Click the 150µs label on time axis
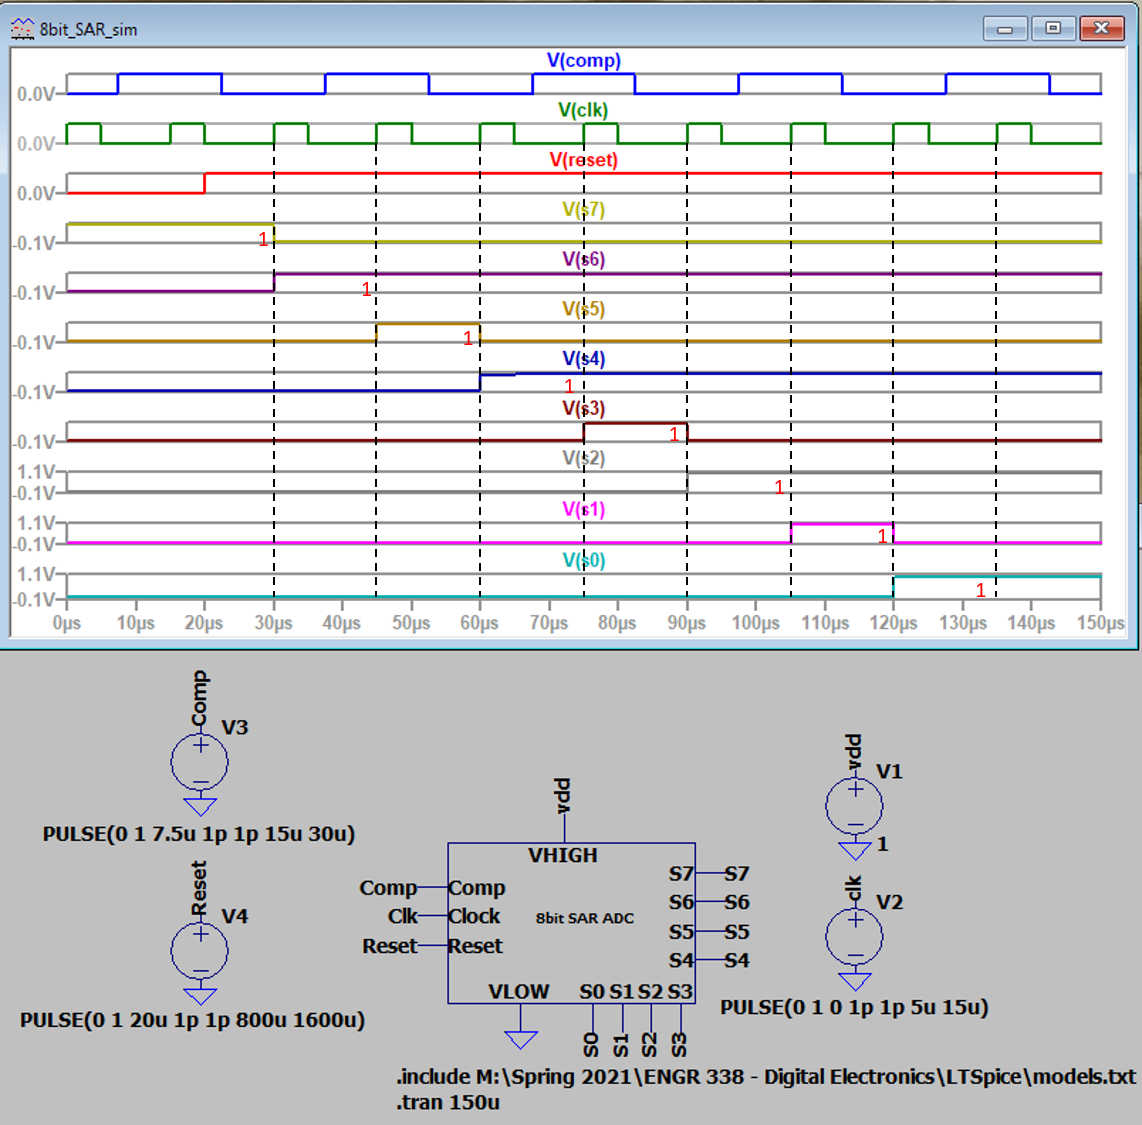Image resolution: width=1142 pixels, height=1125 pixels. point(1100,623)
